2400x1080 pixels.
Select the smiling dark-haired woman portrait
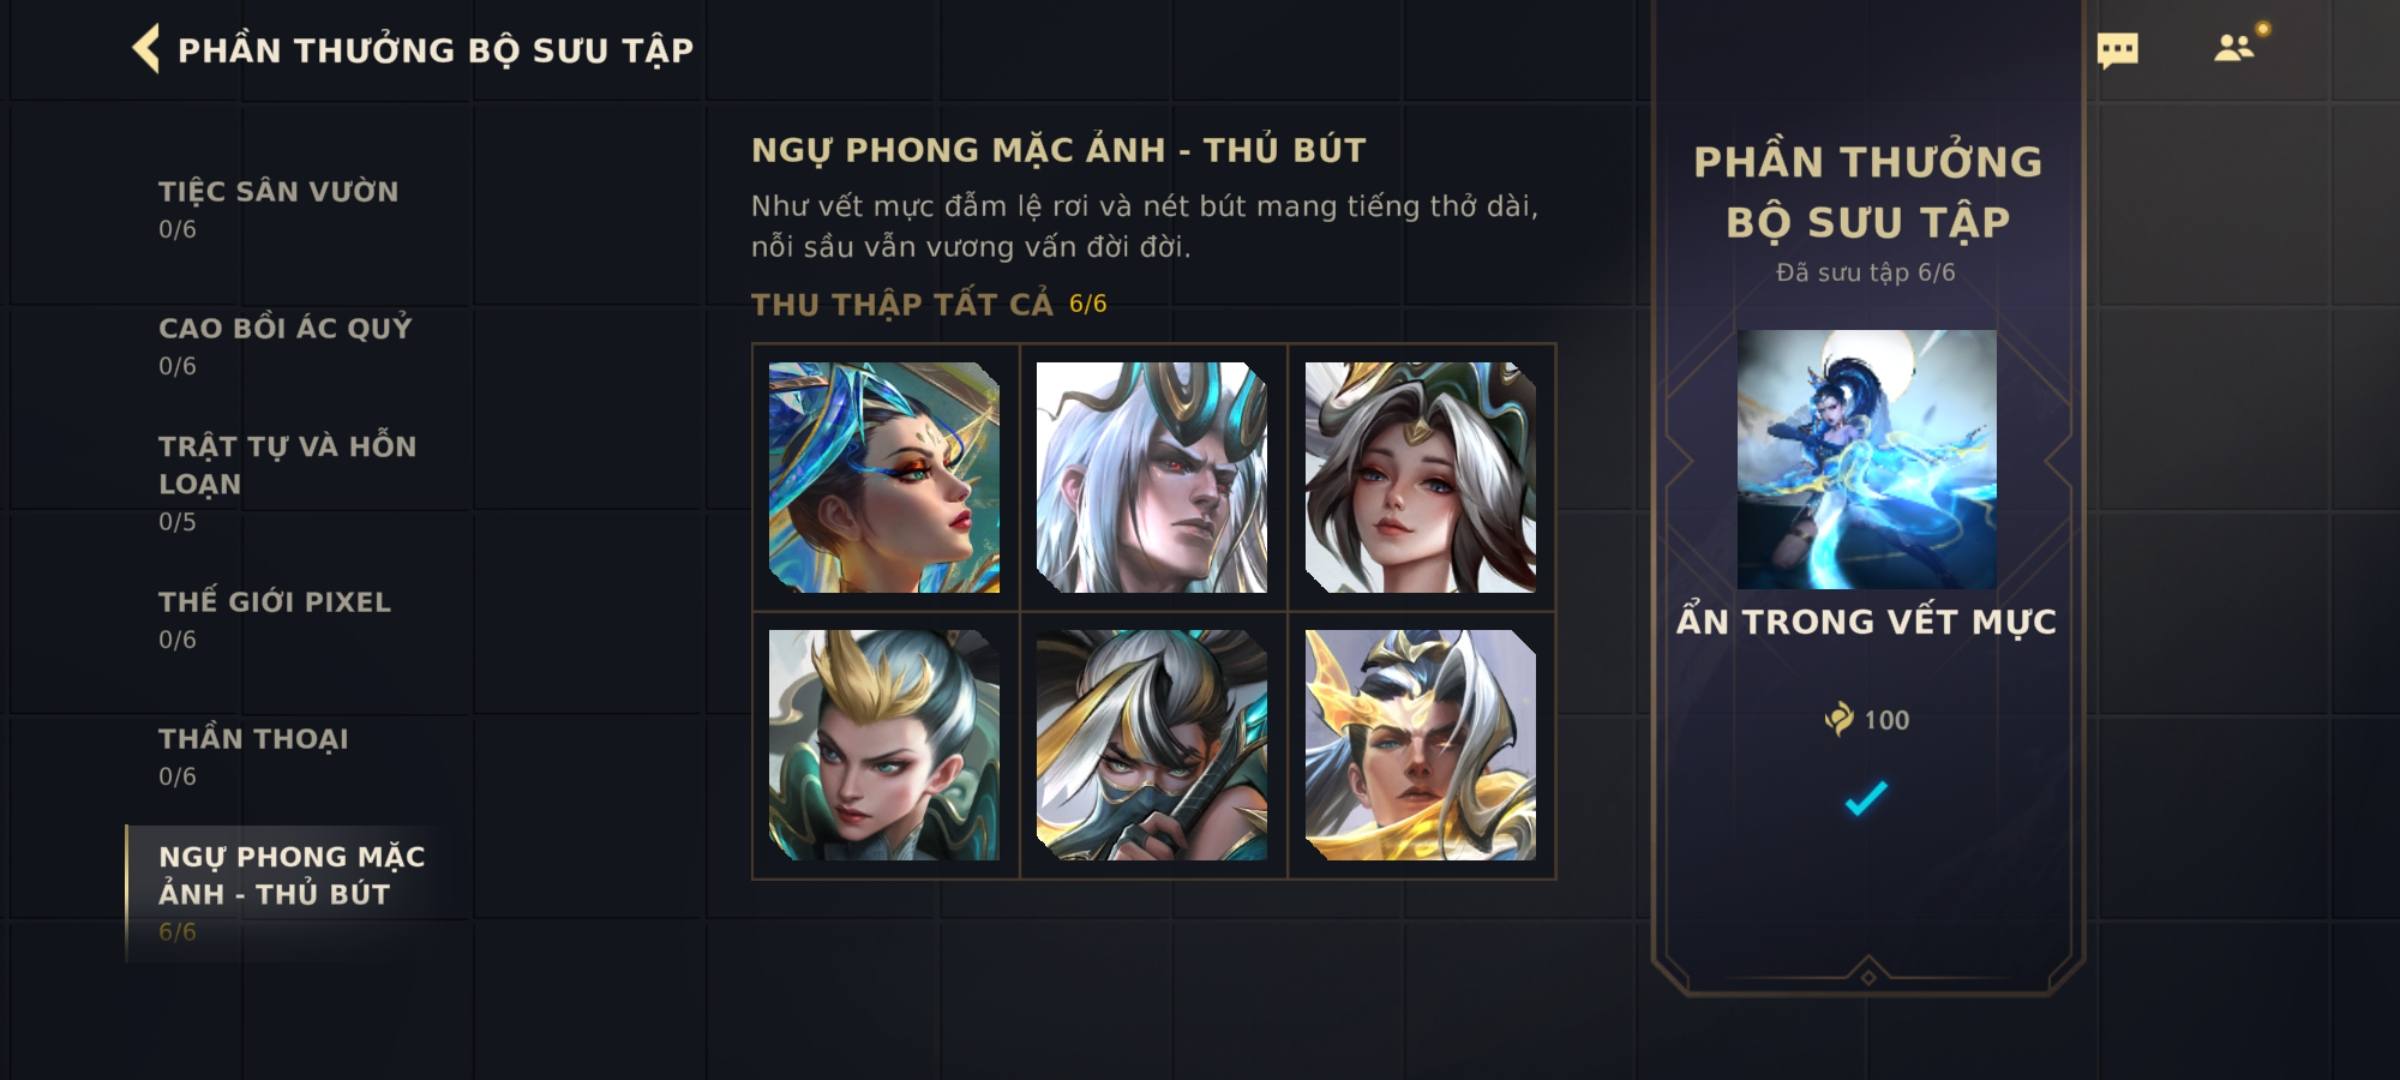(x=1420, y=477)
